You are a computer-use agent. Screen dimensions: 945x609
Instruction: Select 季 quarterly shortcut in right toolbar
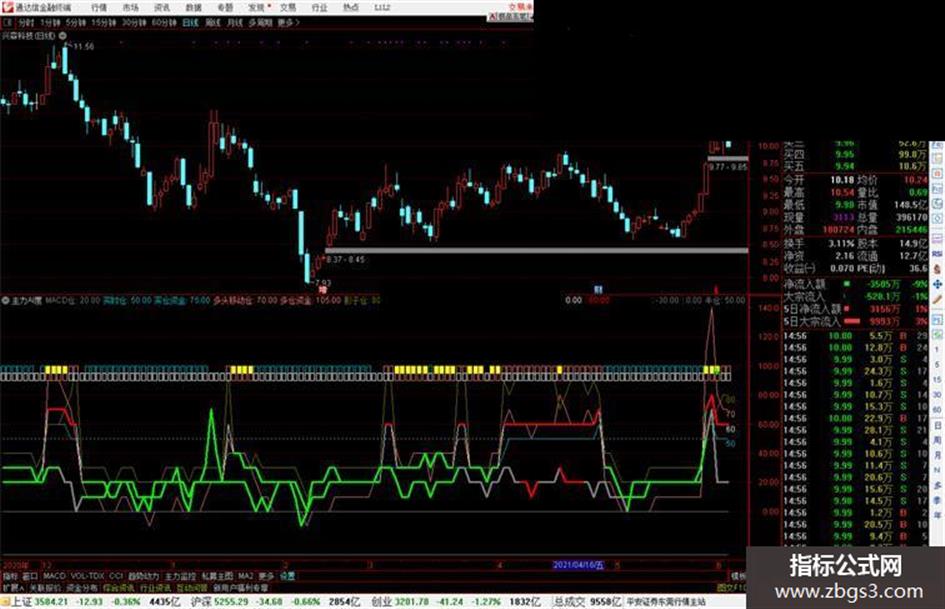coord(937,500)
